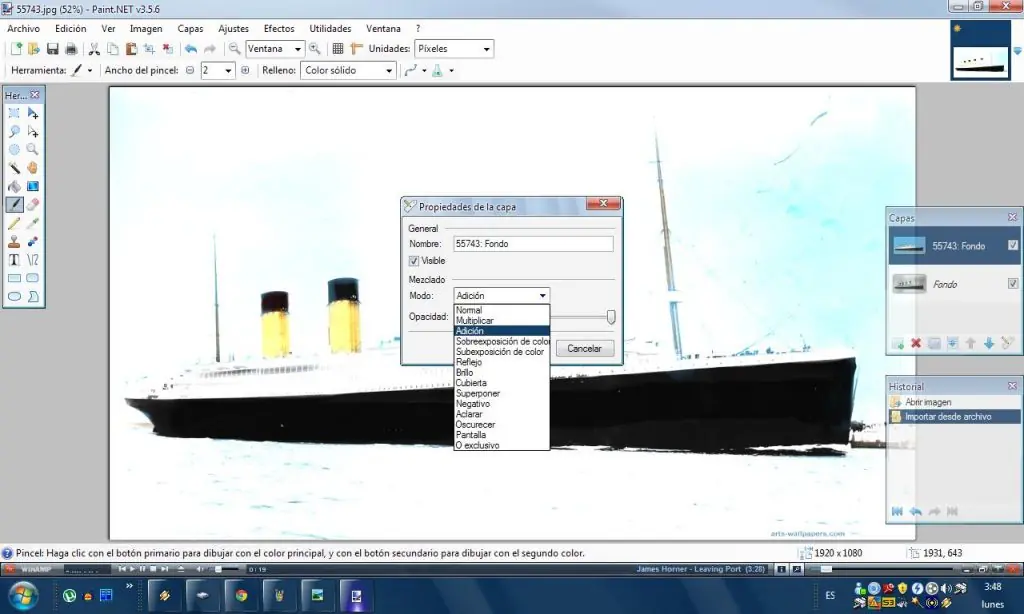Screen dimensions: 1024x614
Task: Click the Save icon in toolbar
Action: (x=53, y=49)
